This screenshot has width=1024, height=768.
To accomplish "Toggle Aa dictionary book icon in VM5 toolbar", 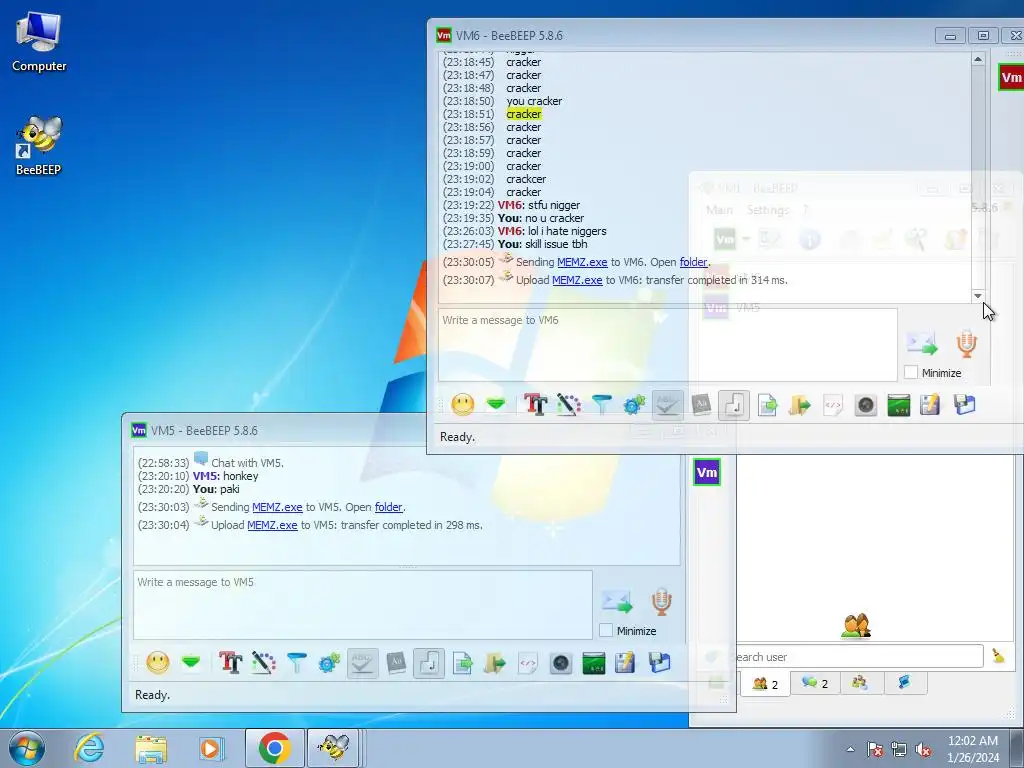I will click(x=396, y=663).
